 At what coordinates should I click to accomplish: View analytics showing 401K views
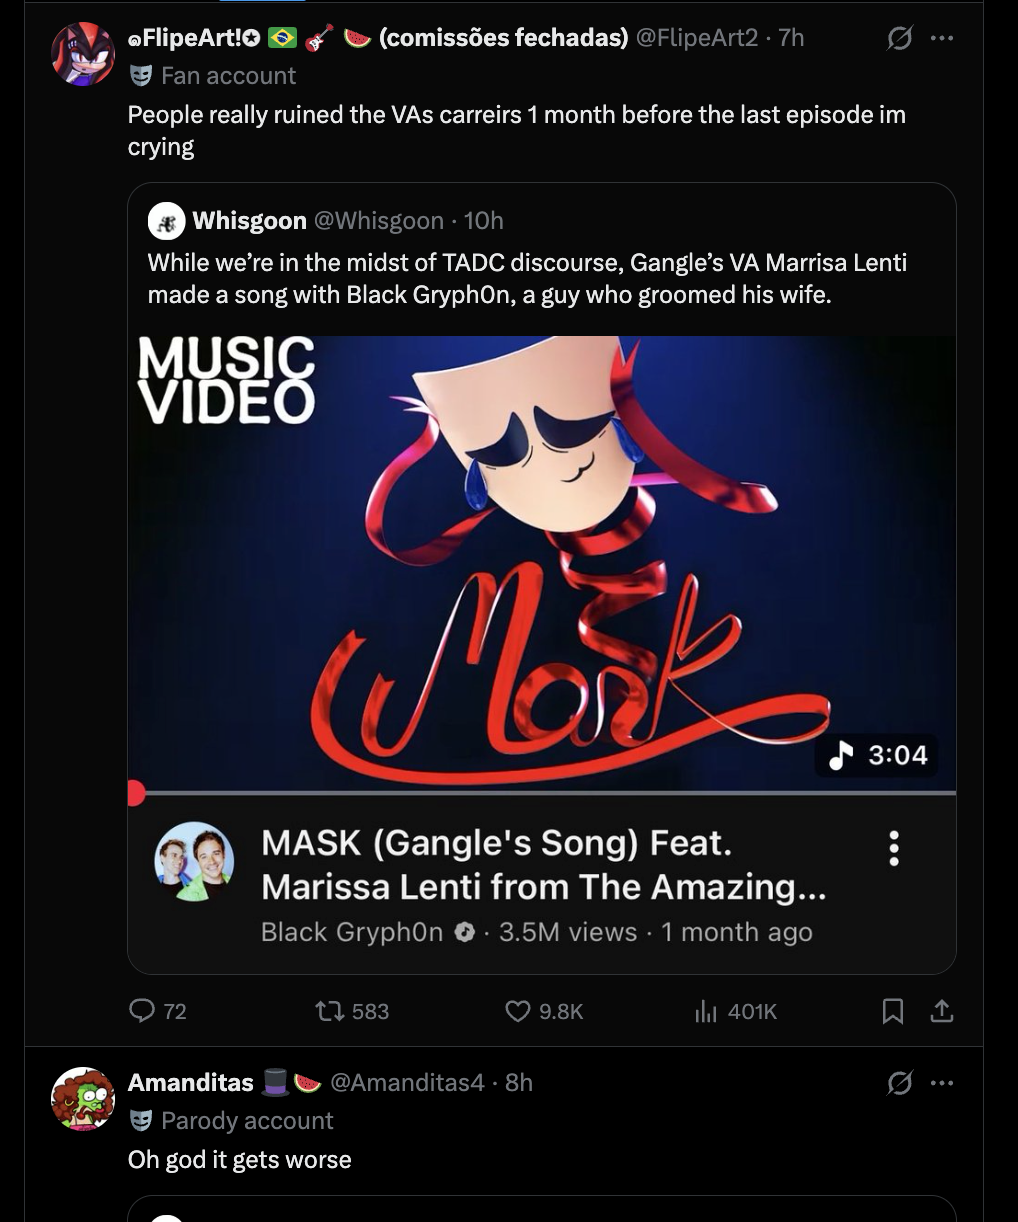pyautogui.click(x=706, y=1011)
